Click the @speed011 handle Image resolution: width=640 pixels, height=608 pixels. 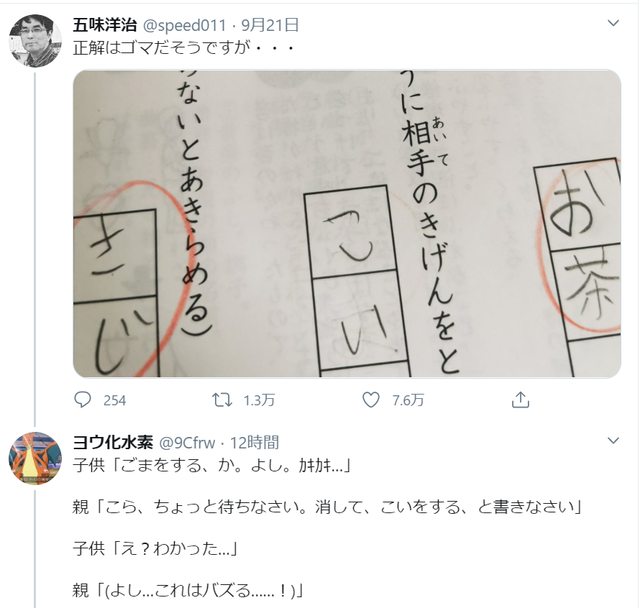tap(184, 25)
